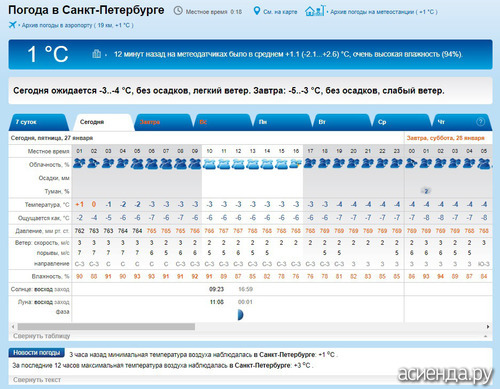
Task: Click today's 02:00 cloudiness icon
Action: (94, 163)
